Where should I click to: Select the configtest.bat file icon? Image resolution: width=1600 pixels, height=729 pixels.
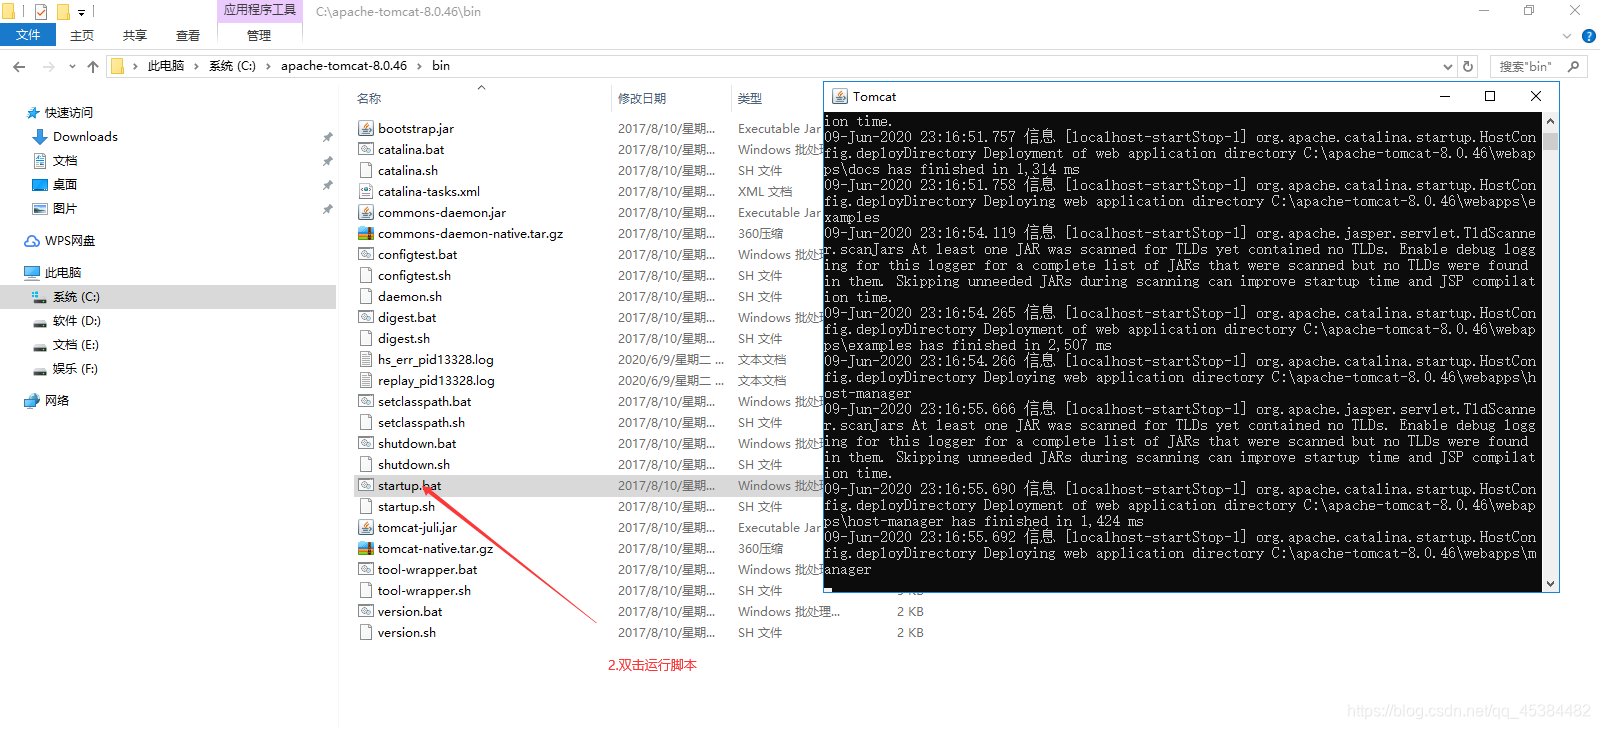tap(366, 254)
